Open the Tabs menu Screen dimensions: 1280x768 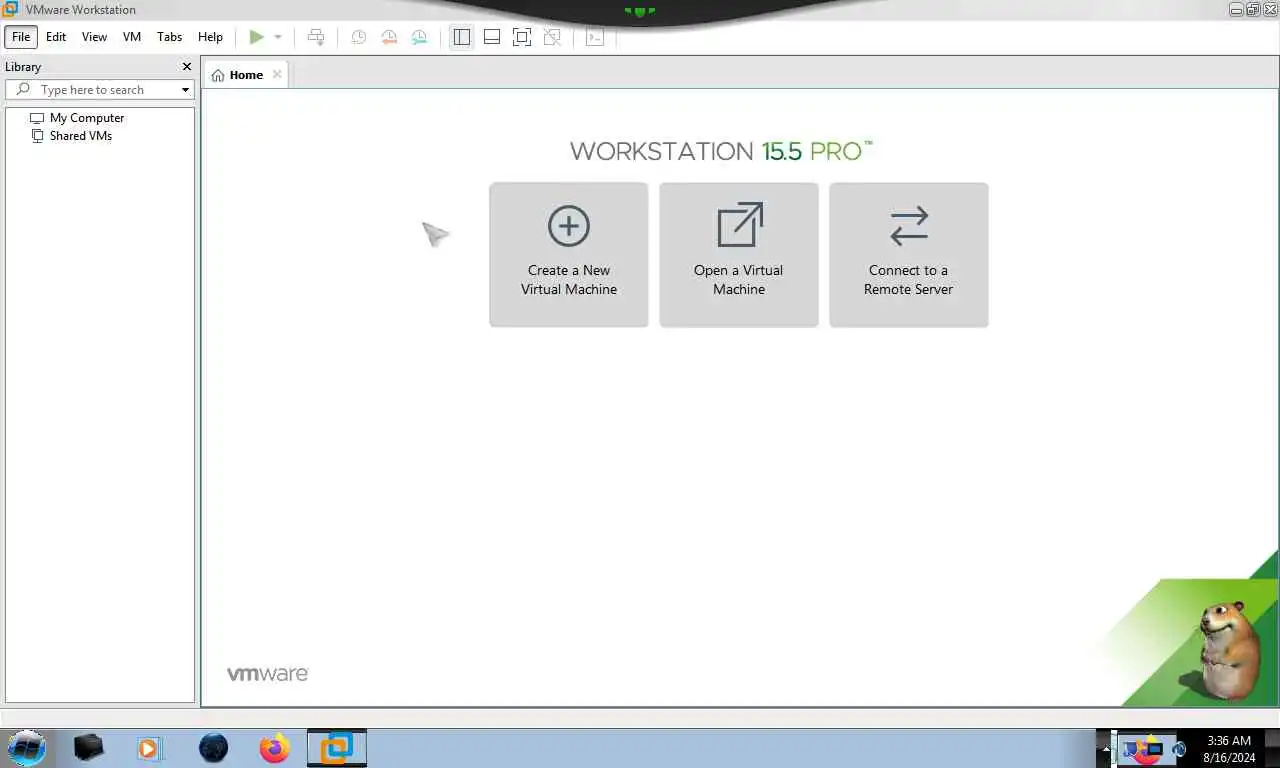pos(170,37)
